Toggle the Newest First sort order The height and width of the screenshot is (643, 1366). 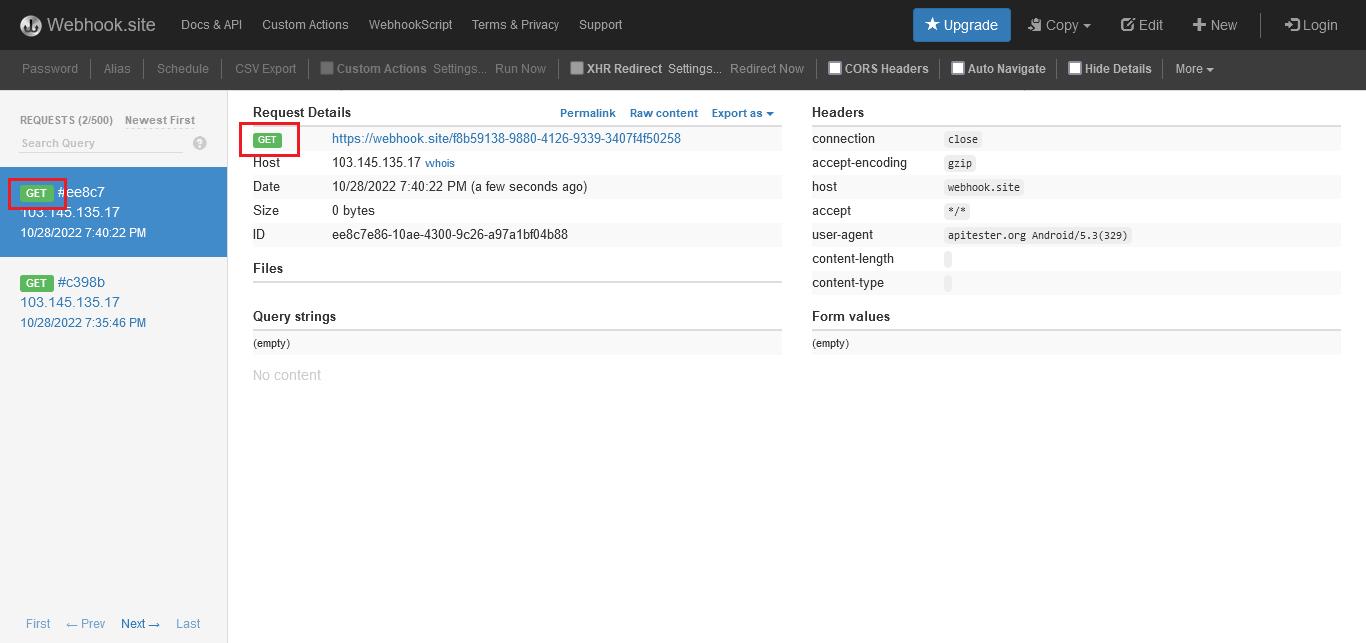point(160,120)
